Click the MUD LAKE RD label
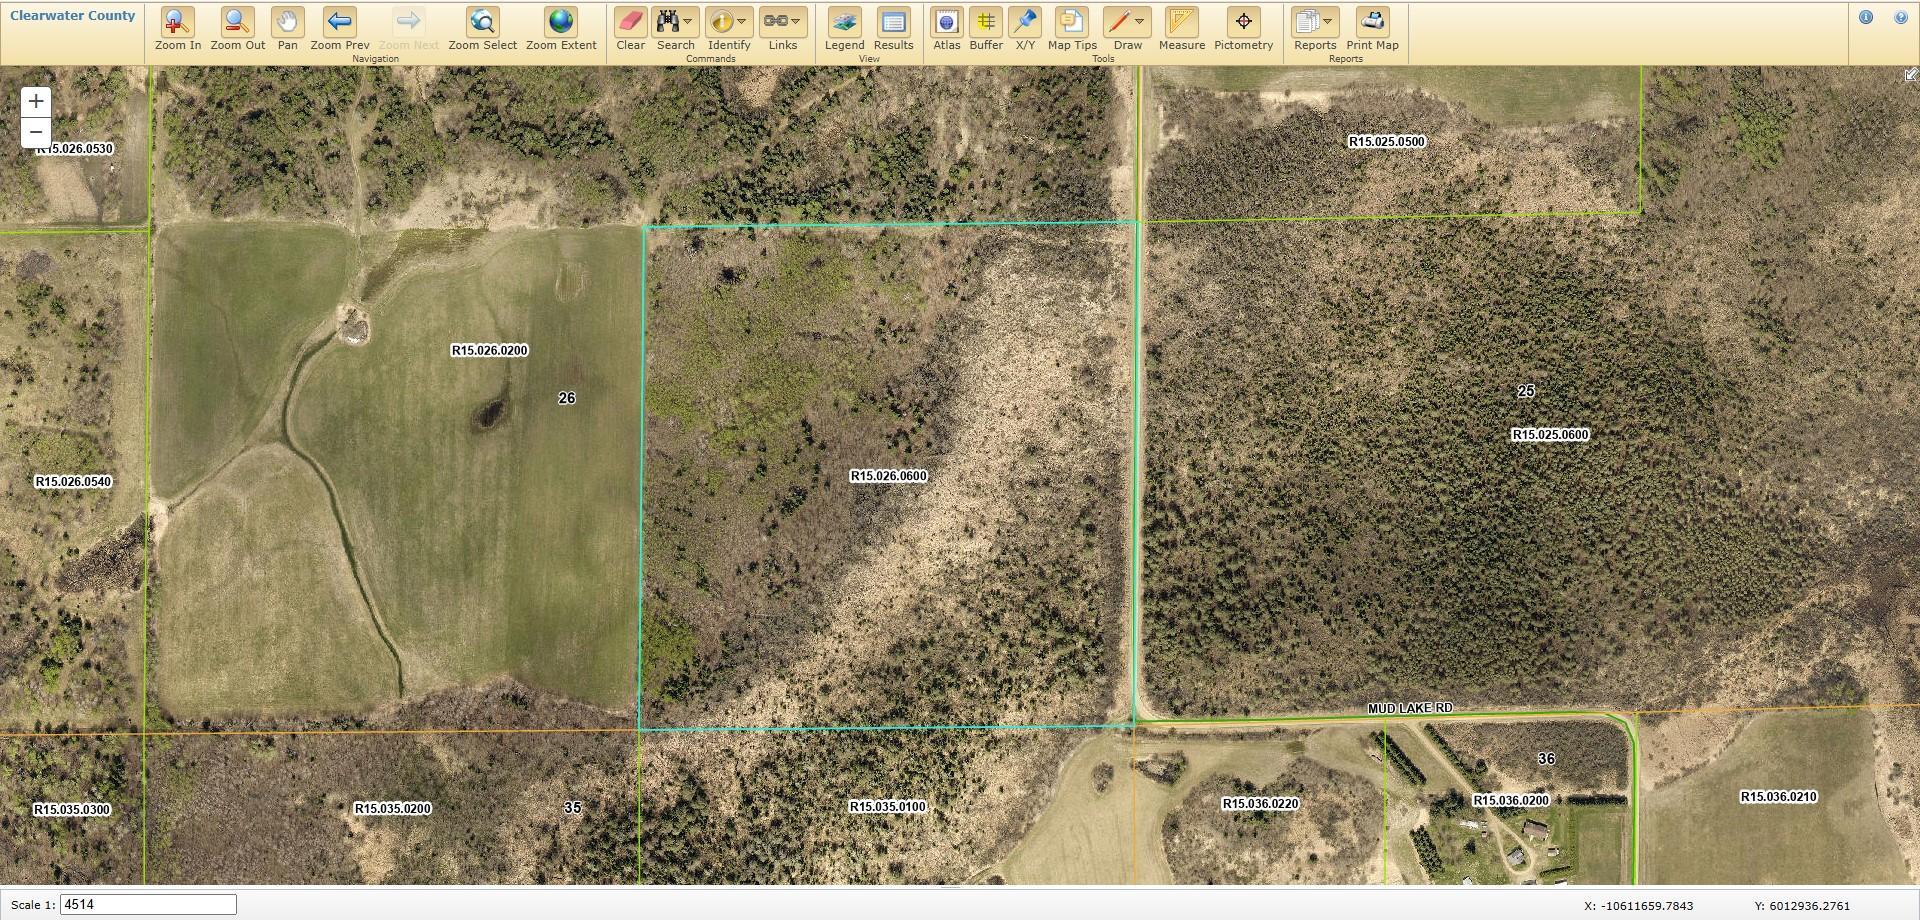The width and height of the screenshot is (1920, 920). pyautogui.click(x=1410, y=708)
